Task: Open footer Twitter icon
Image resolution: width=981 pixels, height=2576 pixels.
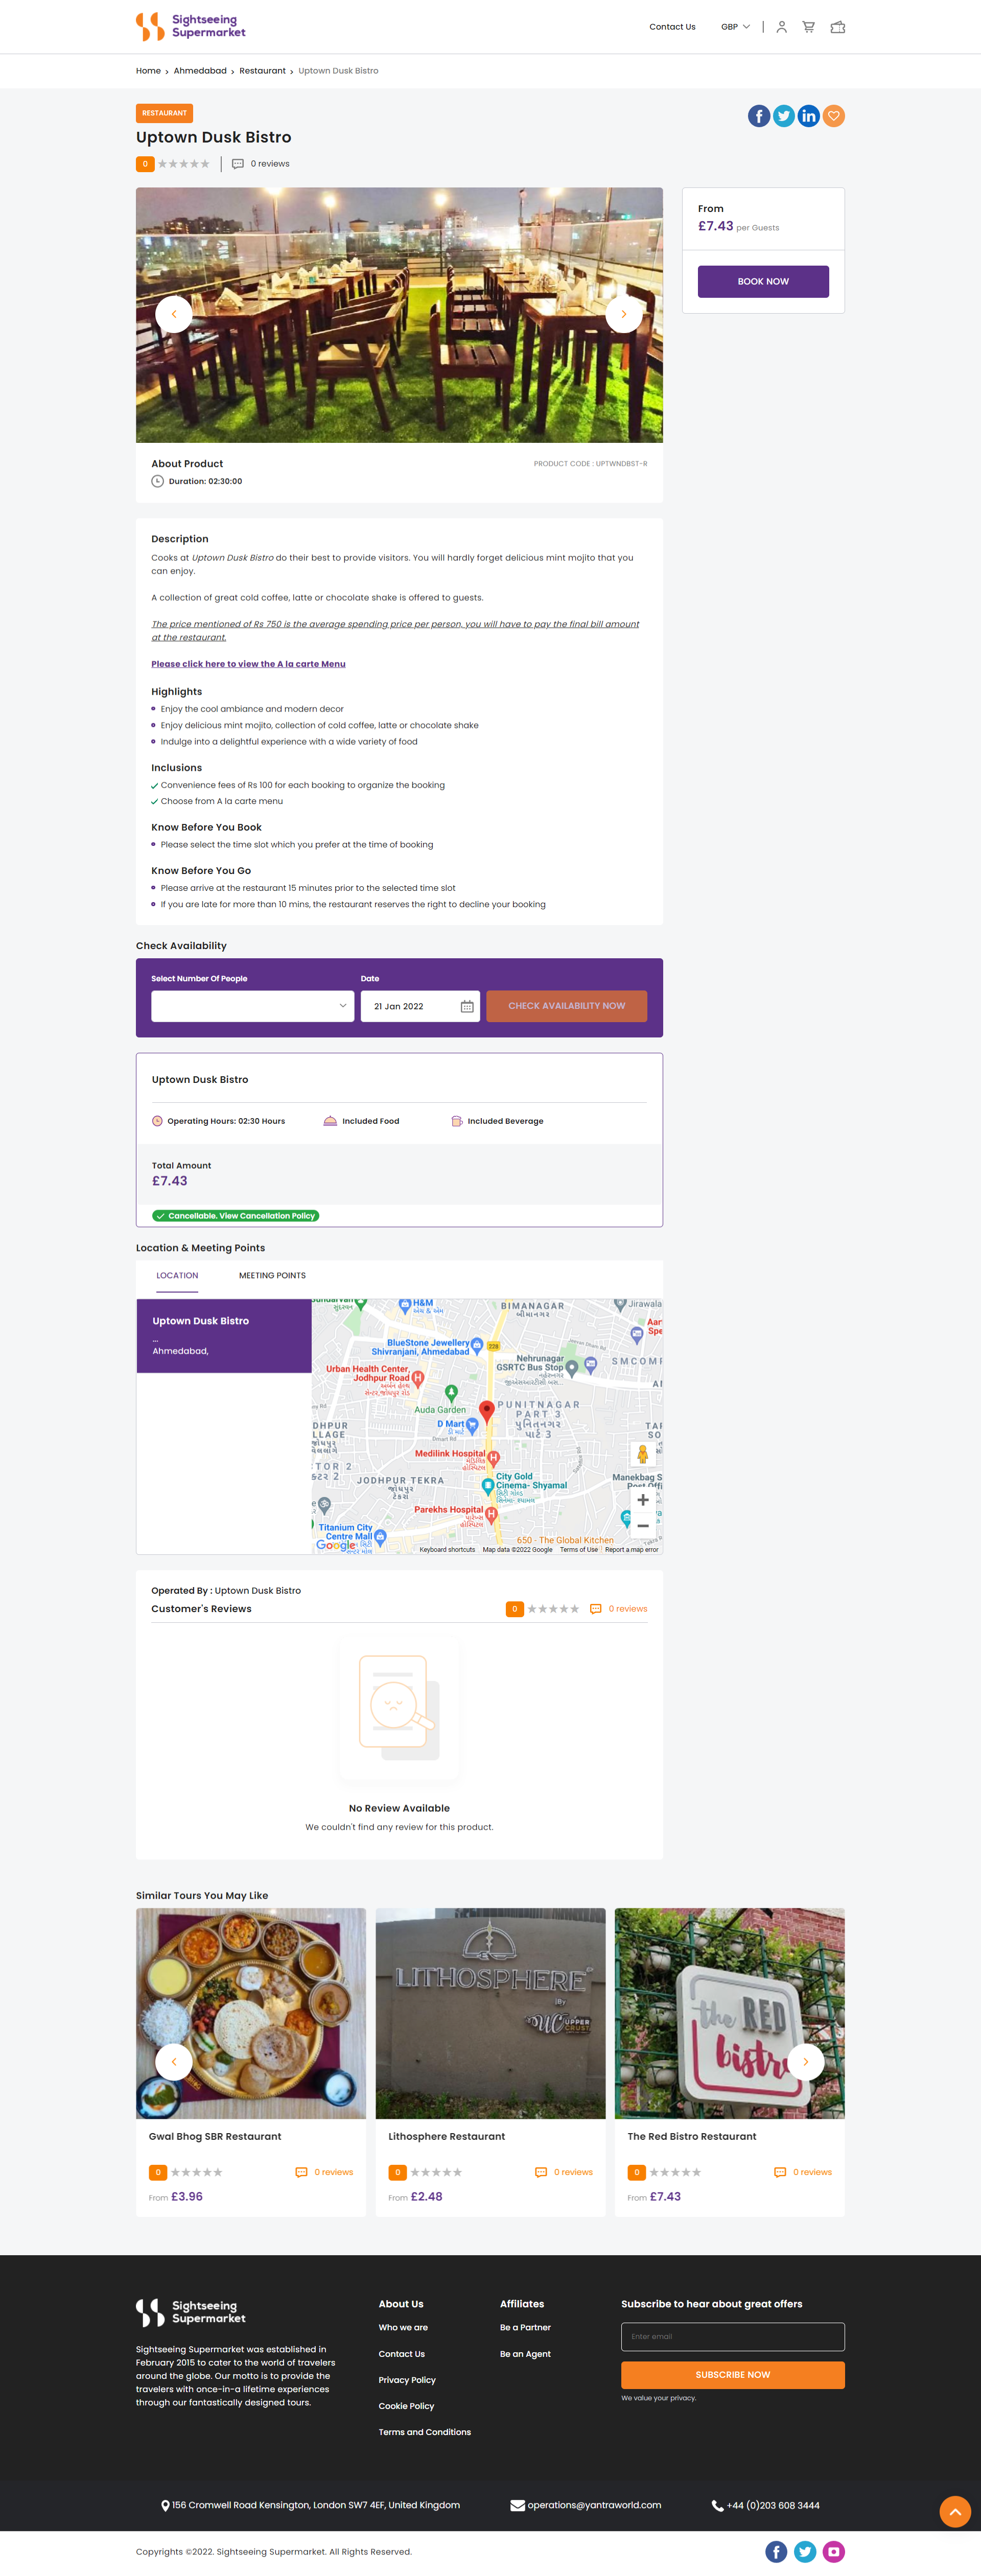Action: click(805, 2551)
